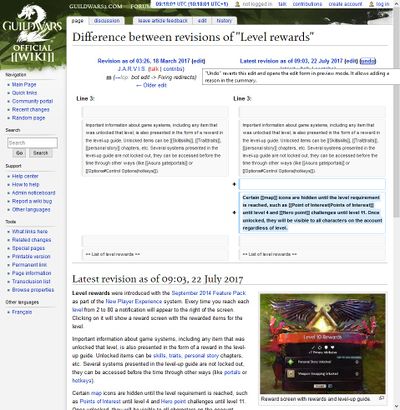Open the 'traits' link in the article

175,356
